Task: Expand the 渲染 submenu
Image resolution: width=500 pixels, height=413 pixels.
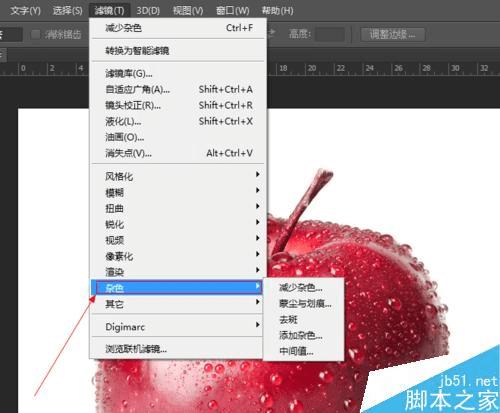Action: pos(178,271)
